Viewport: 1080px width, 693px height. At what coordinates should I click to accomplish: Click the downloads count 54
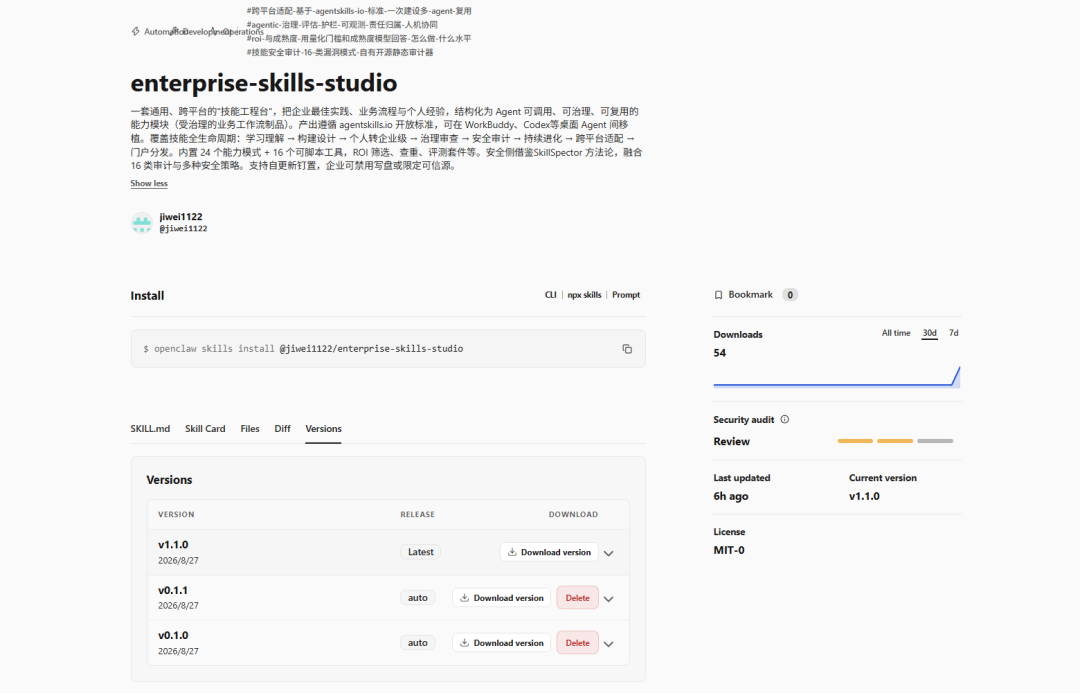pyautogui.click(x=720, y=353)
